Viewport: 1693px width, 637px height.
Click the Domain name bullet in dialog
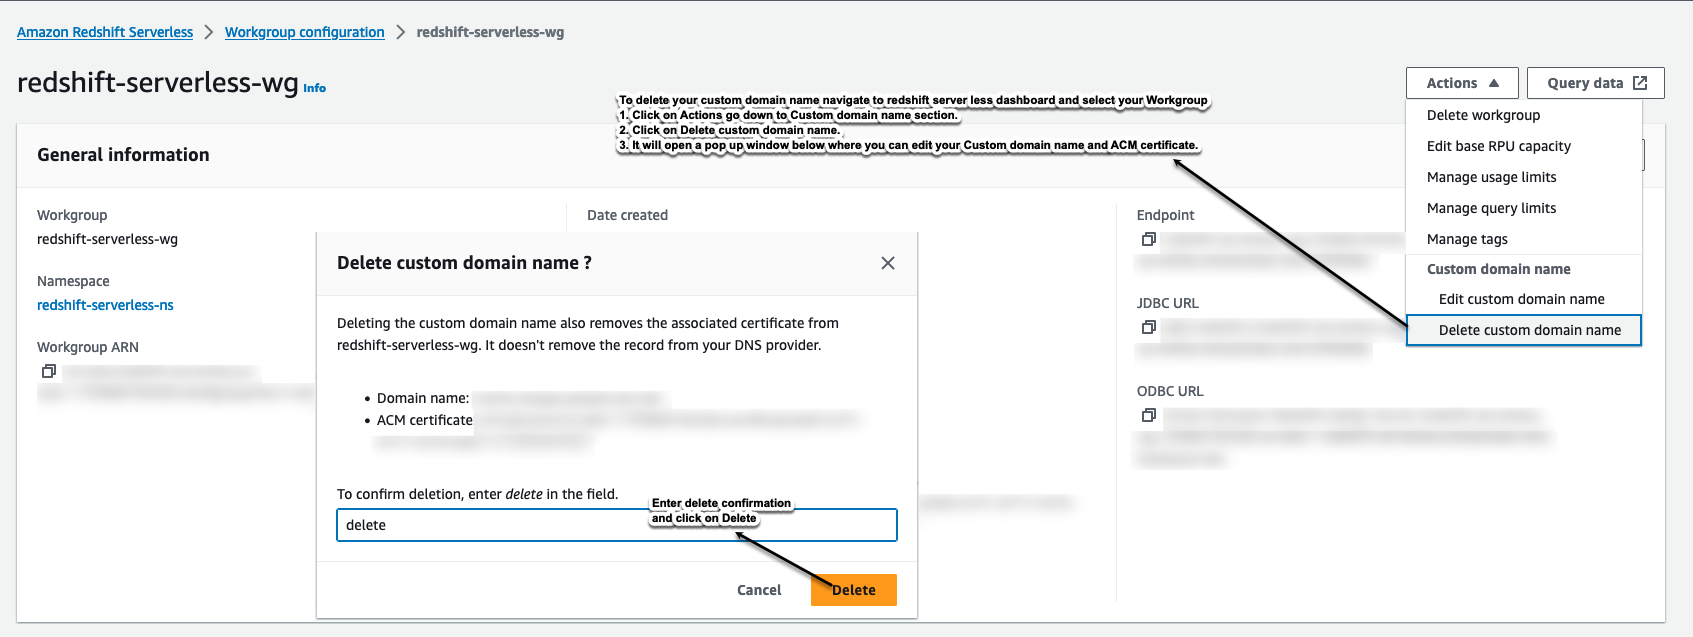pyautogui.click(x=422, y=398)
